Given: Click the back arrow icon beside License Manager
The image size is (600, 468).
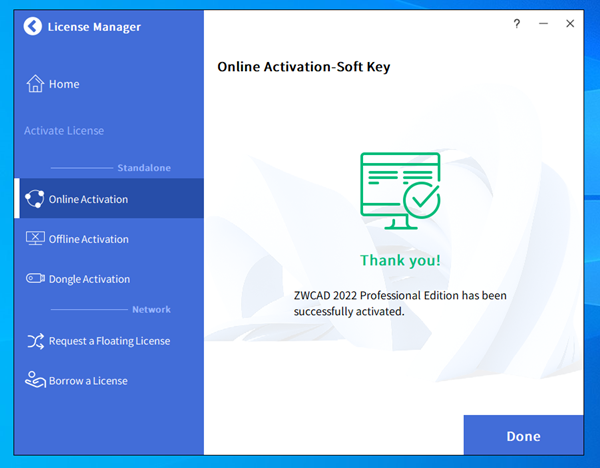Looking at the screenshot, I should click(x=33, y=26).
